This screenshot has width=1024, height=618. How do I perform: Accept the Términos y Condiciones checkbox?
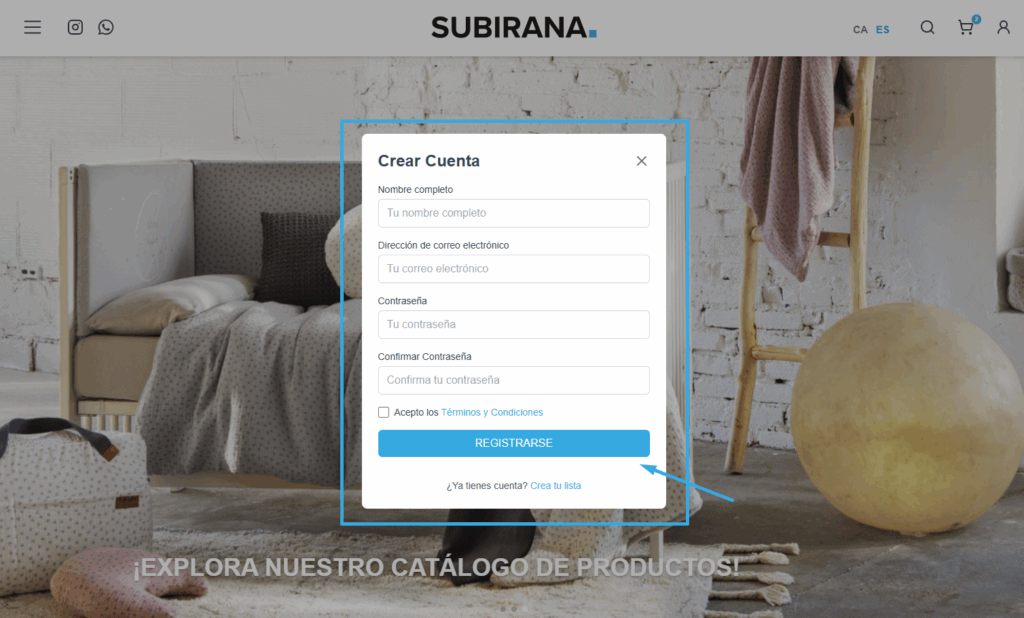383,412
